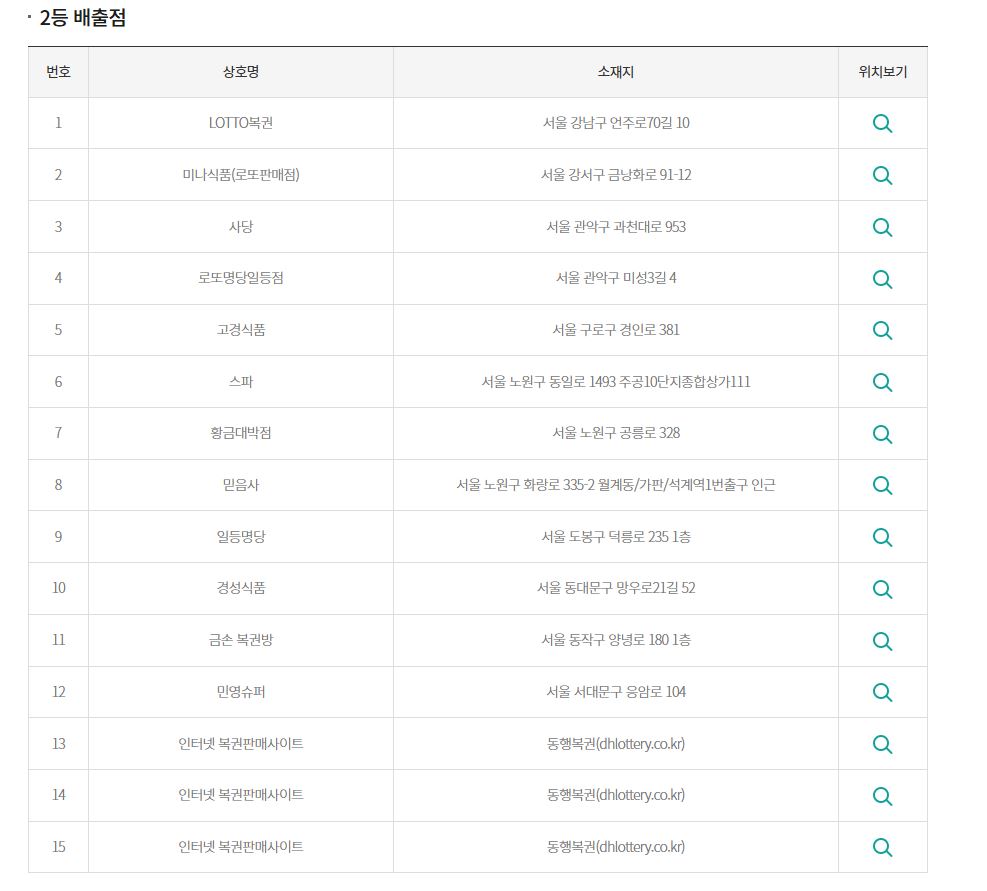Select store name 고경식품
The height and width of the screenshot is (891, 987).
[x=241, y=329]
